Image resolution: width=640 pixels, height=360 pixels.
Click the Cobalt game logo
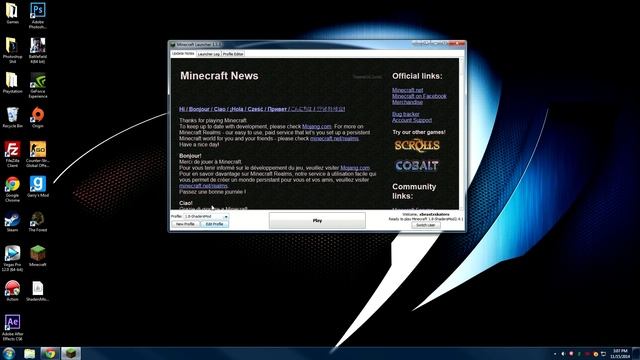point(417,165)
